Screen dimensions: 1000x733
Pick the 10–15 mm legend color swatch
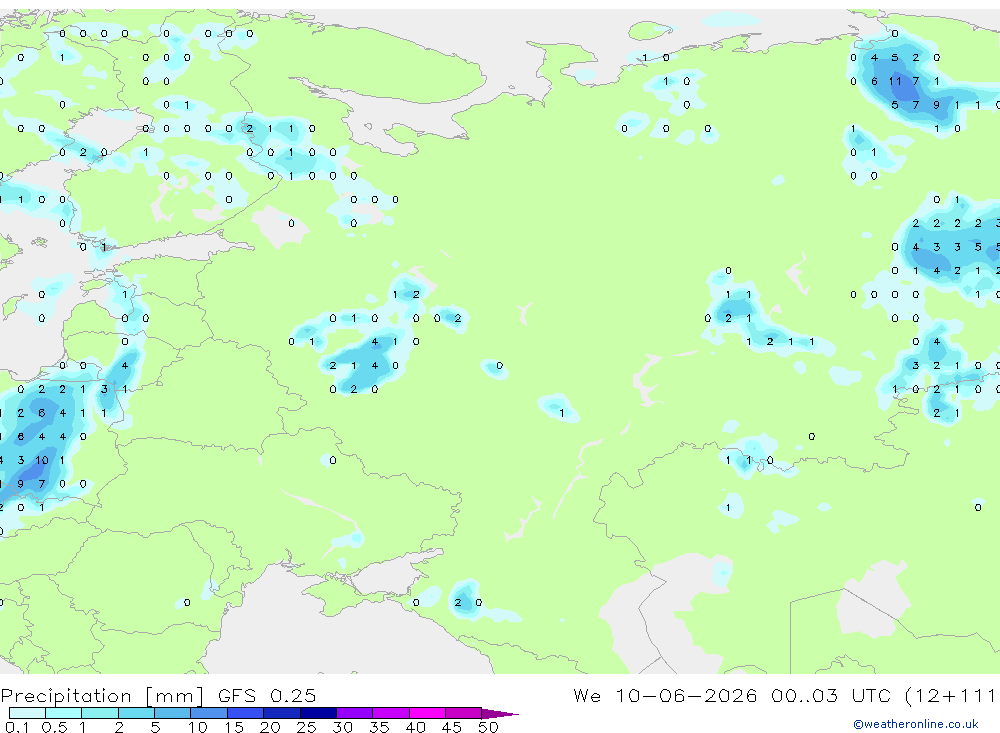(x=209, y=713)
